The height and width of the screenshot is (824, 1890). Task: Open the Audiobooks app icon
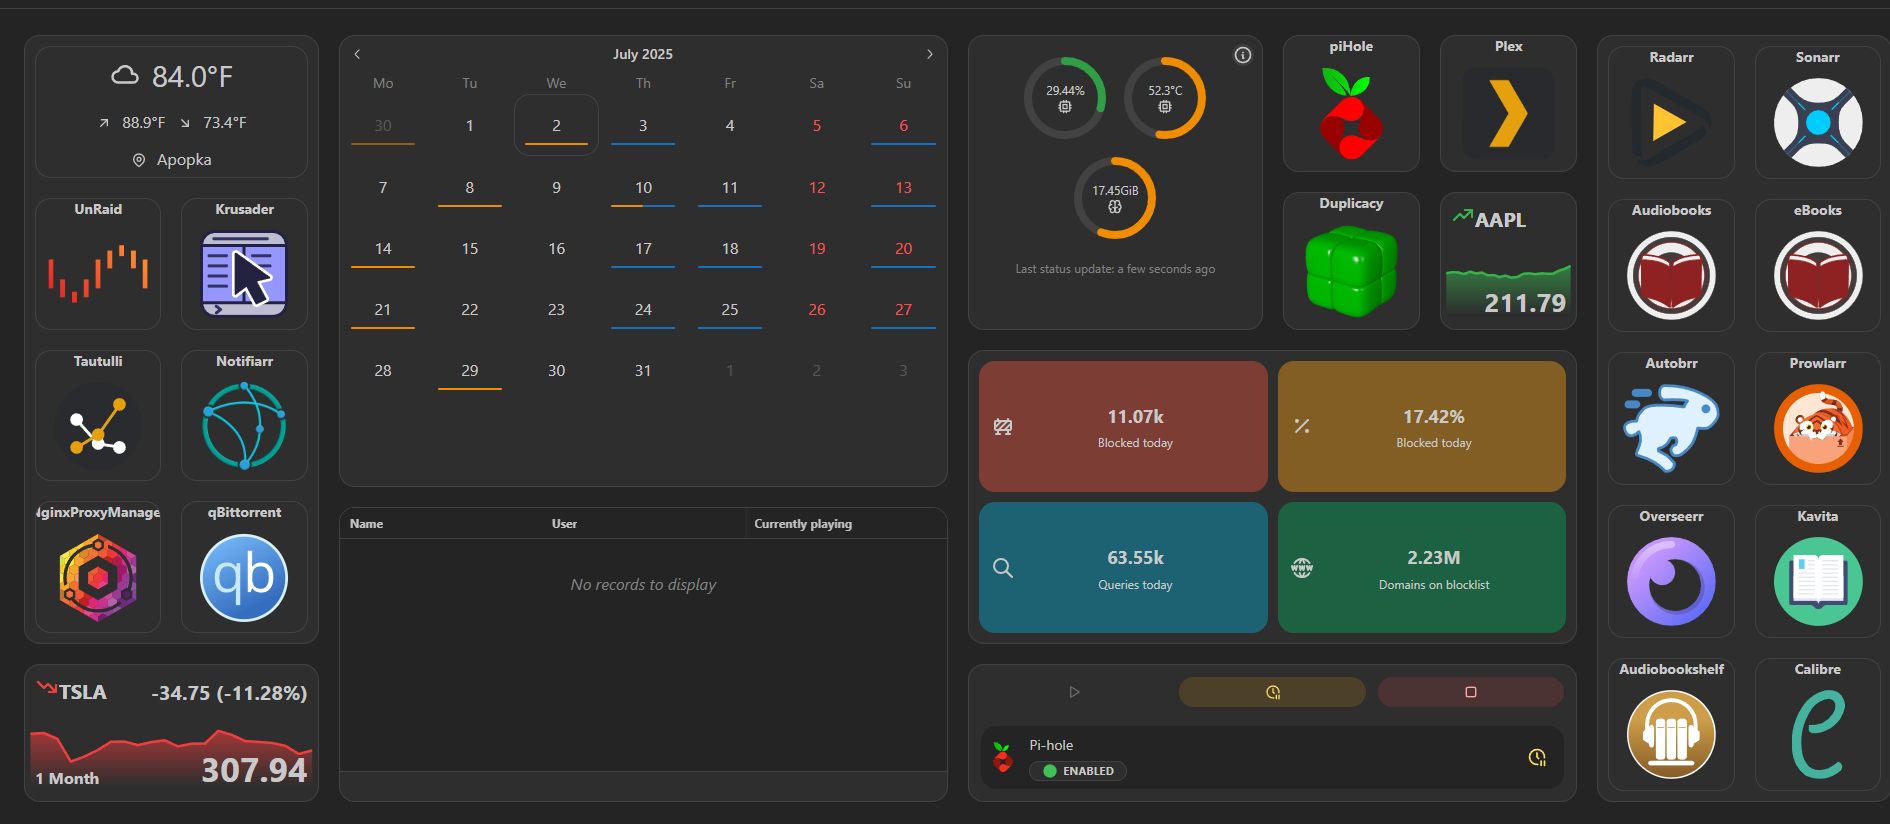click(1671, 276)
